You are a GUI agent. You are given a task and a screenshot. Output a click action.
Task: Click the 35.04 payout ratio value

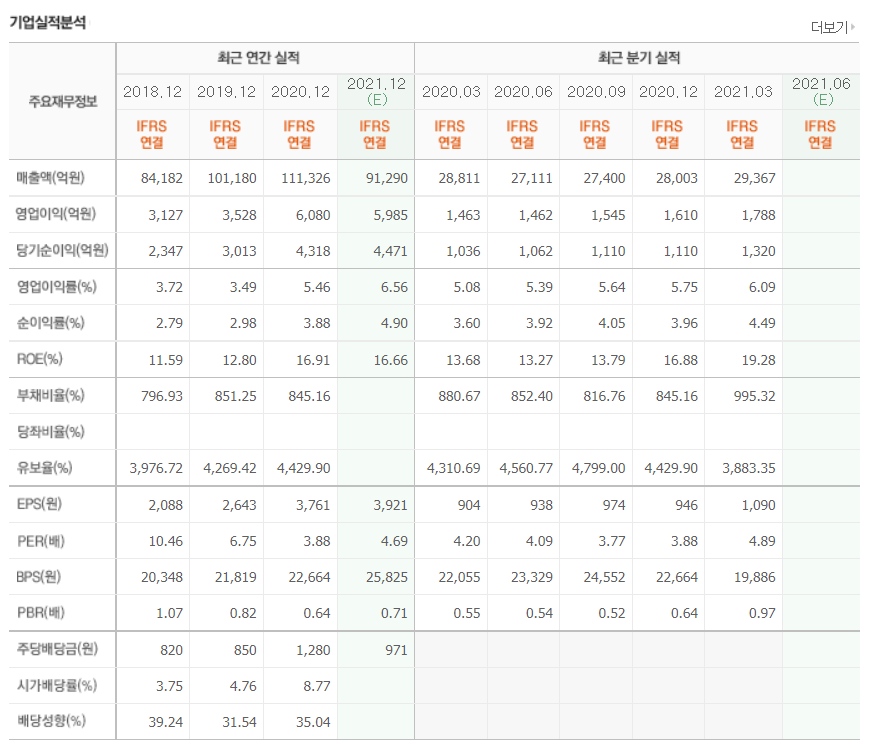click(x=313, y=722)
